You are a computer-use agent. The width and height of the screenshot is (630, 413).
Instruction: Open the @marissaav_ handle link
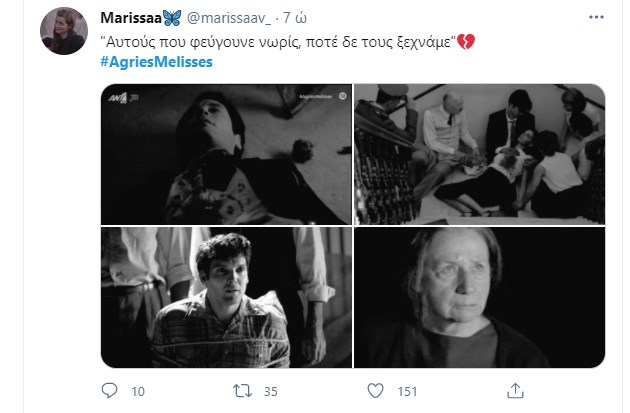[x=229, y=18]
